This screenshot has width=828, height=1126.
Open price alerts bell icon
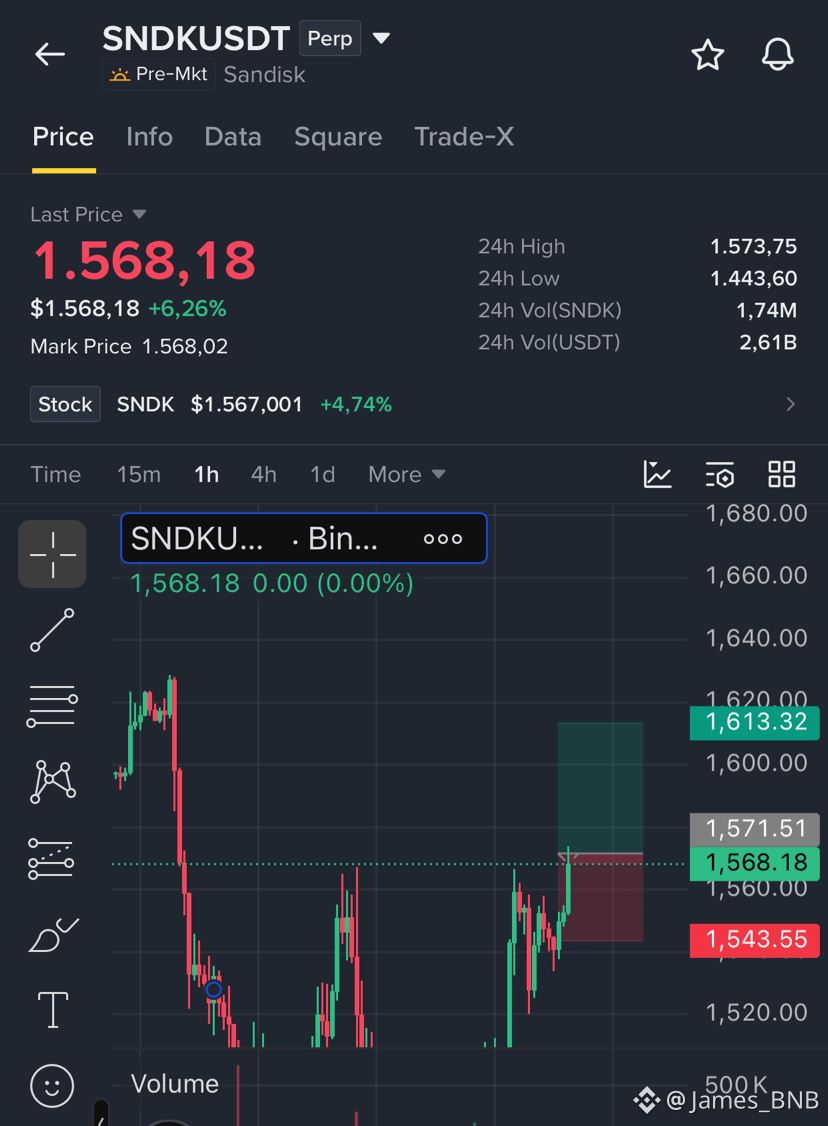[777, 55]
